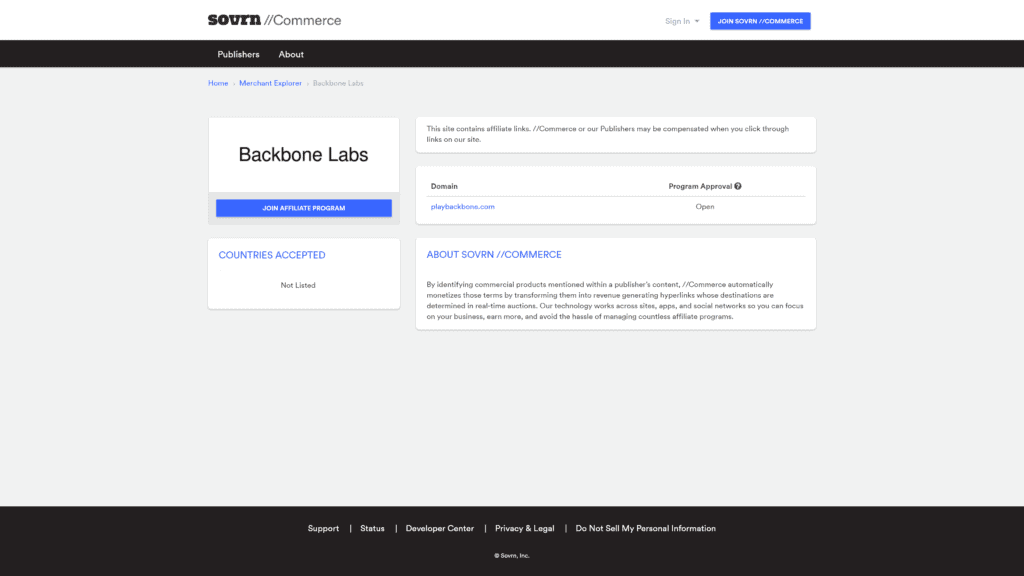1024x576 pixels.
Task: Open the Publishers menu
Action: coord(238,54)
